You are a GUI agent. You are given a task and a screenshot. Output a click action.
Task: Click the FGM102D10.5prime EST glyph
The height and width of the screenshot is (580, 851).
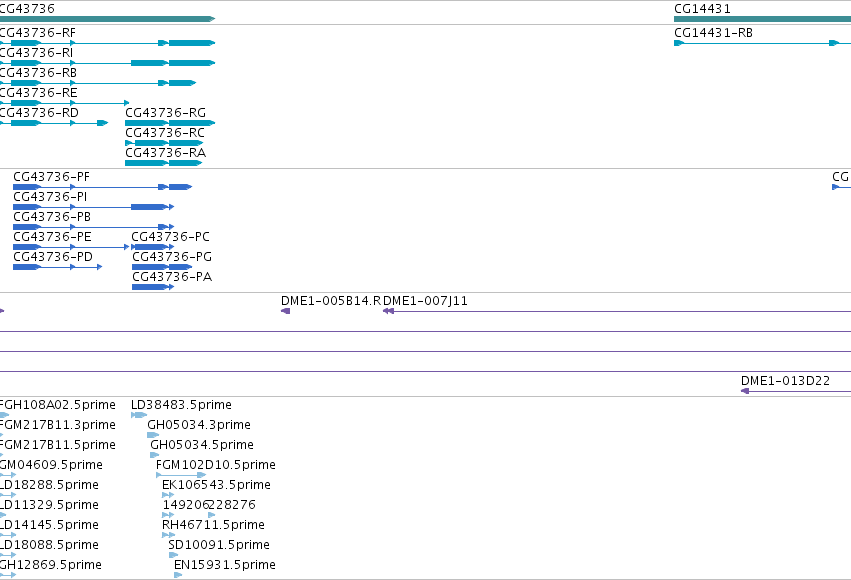coord(181,475)
